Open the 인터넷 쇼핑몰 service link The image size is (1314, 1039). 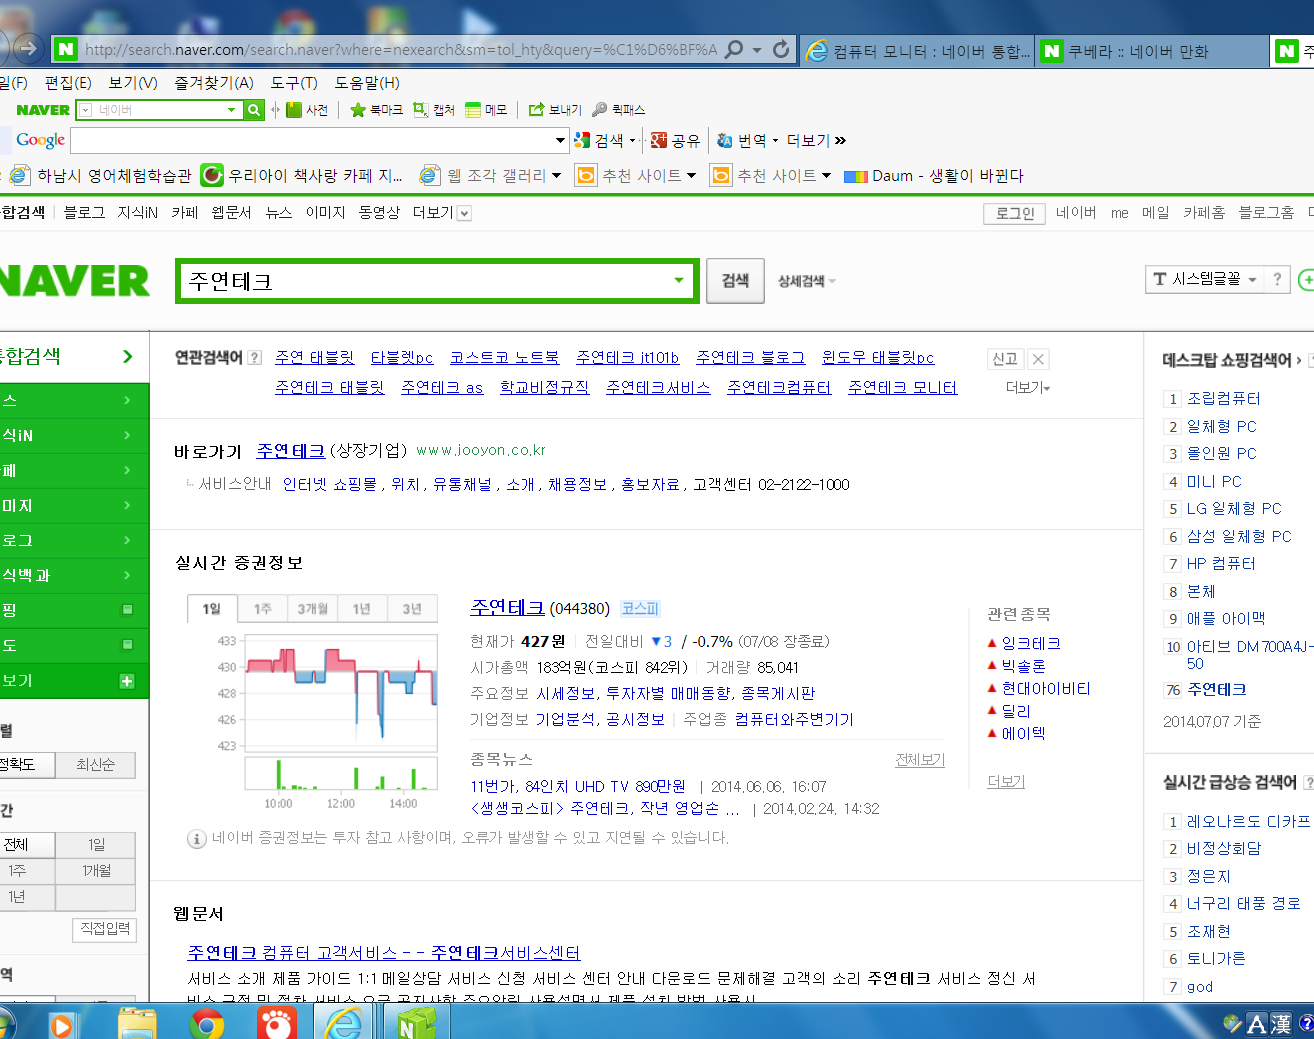pos(330,484)
